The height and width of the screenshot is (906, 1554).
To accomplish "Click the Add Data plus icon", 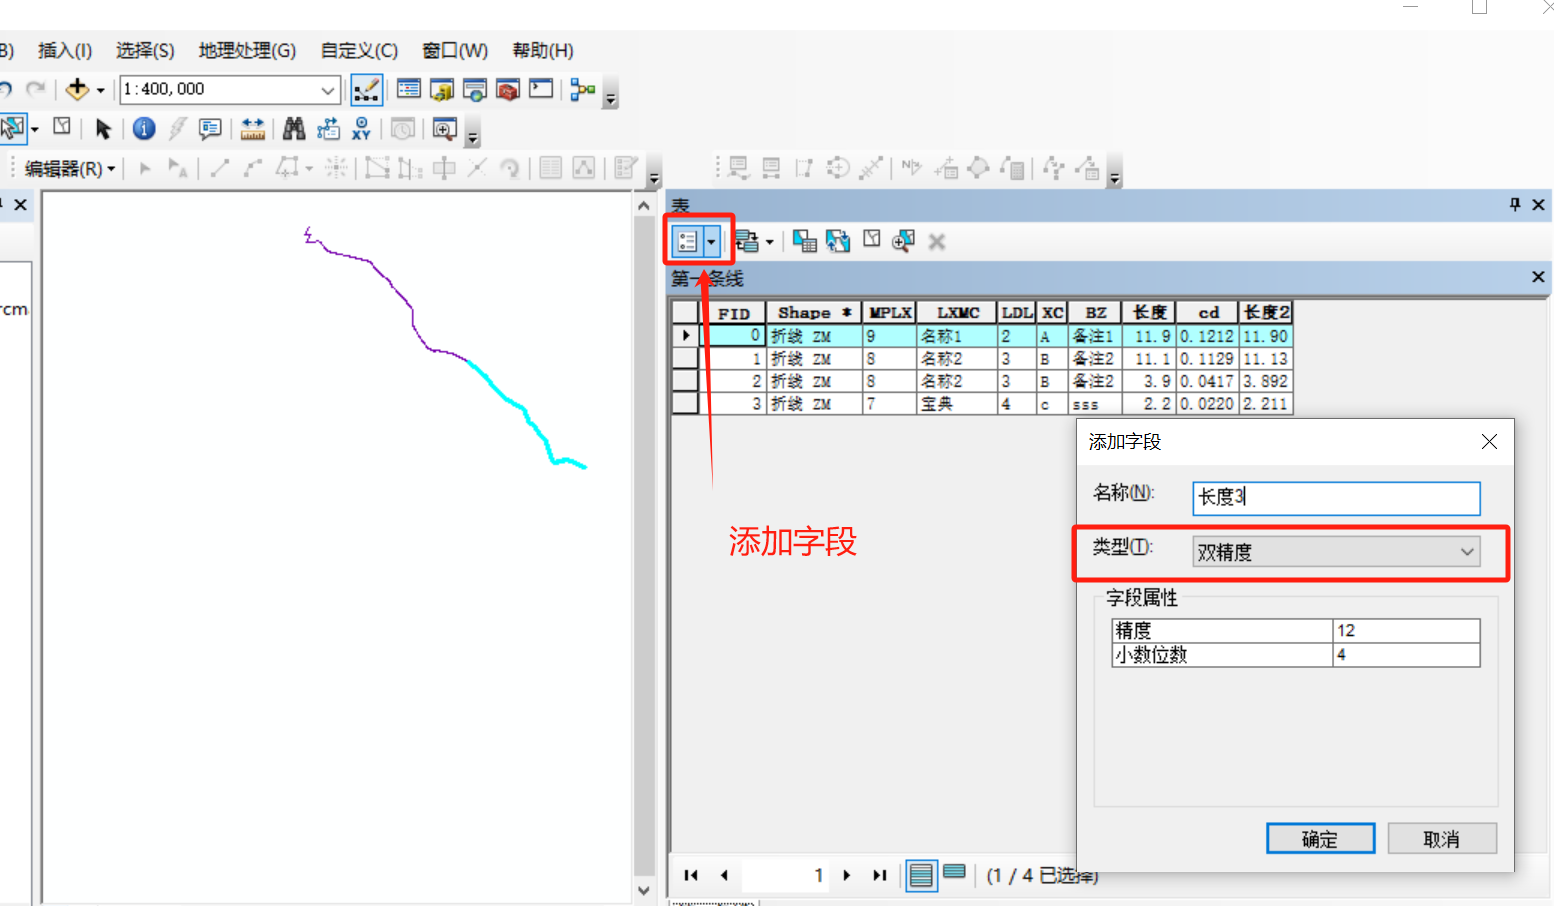I will point(77,89).
